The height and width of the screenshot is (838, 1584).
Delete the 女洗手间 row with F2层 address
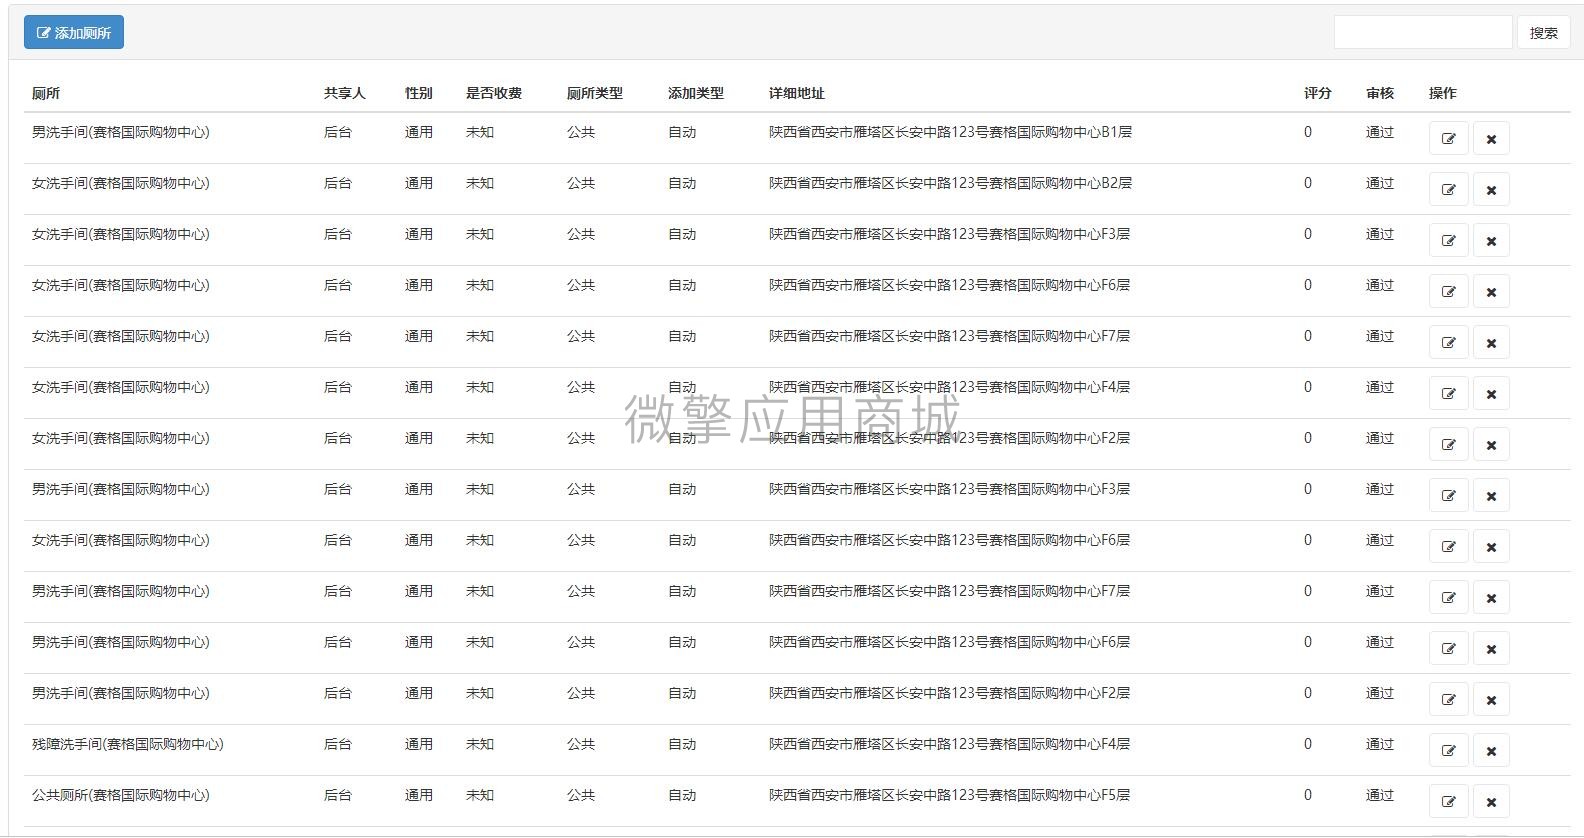1491,445
